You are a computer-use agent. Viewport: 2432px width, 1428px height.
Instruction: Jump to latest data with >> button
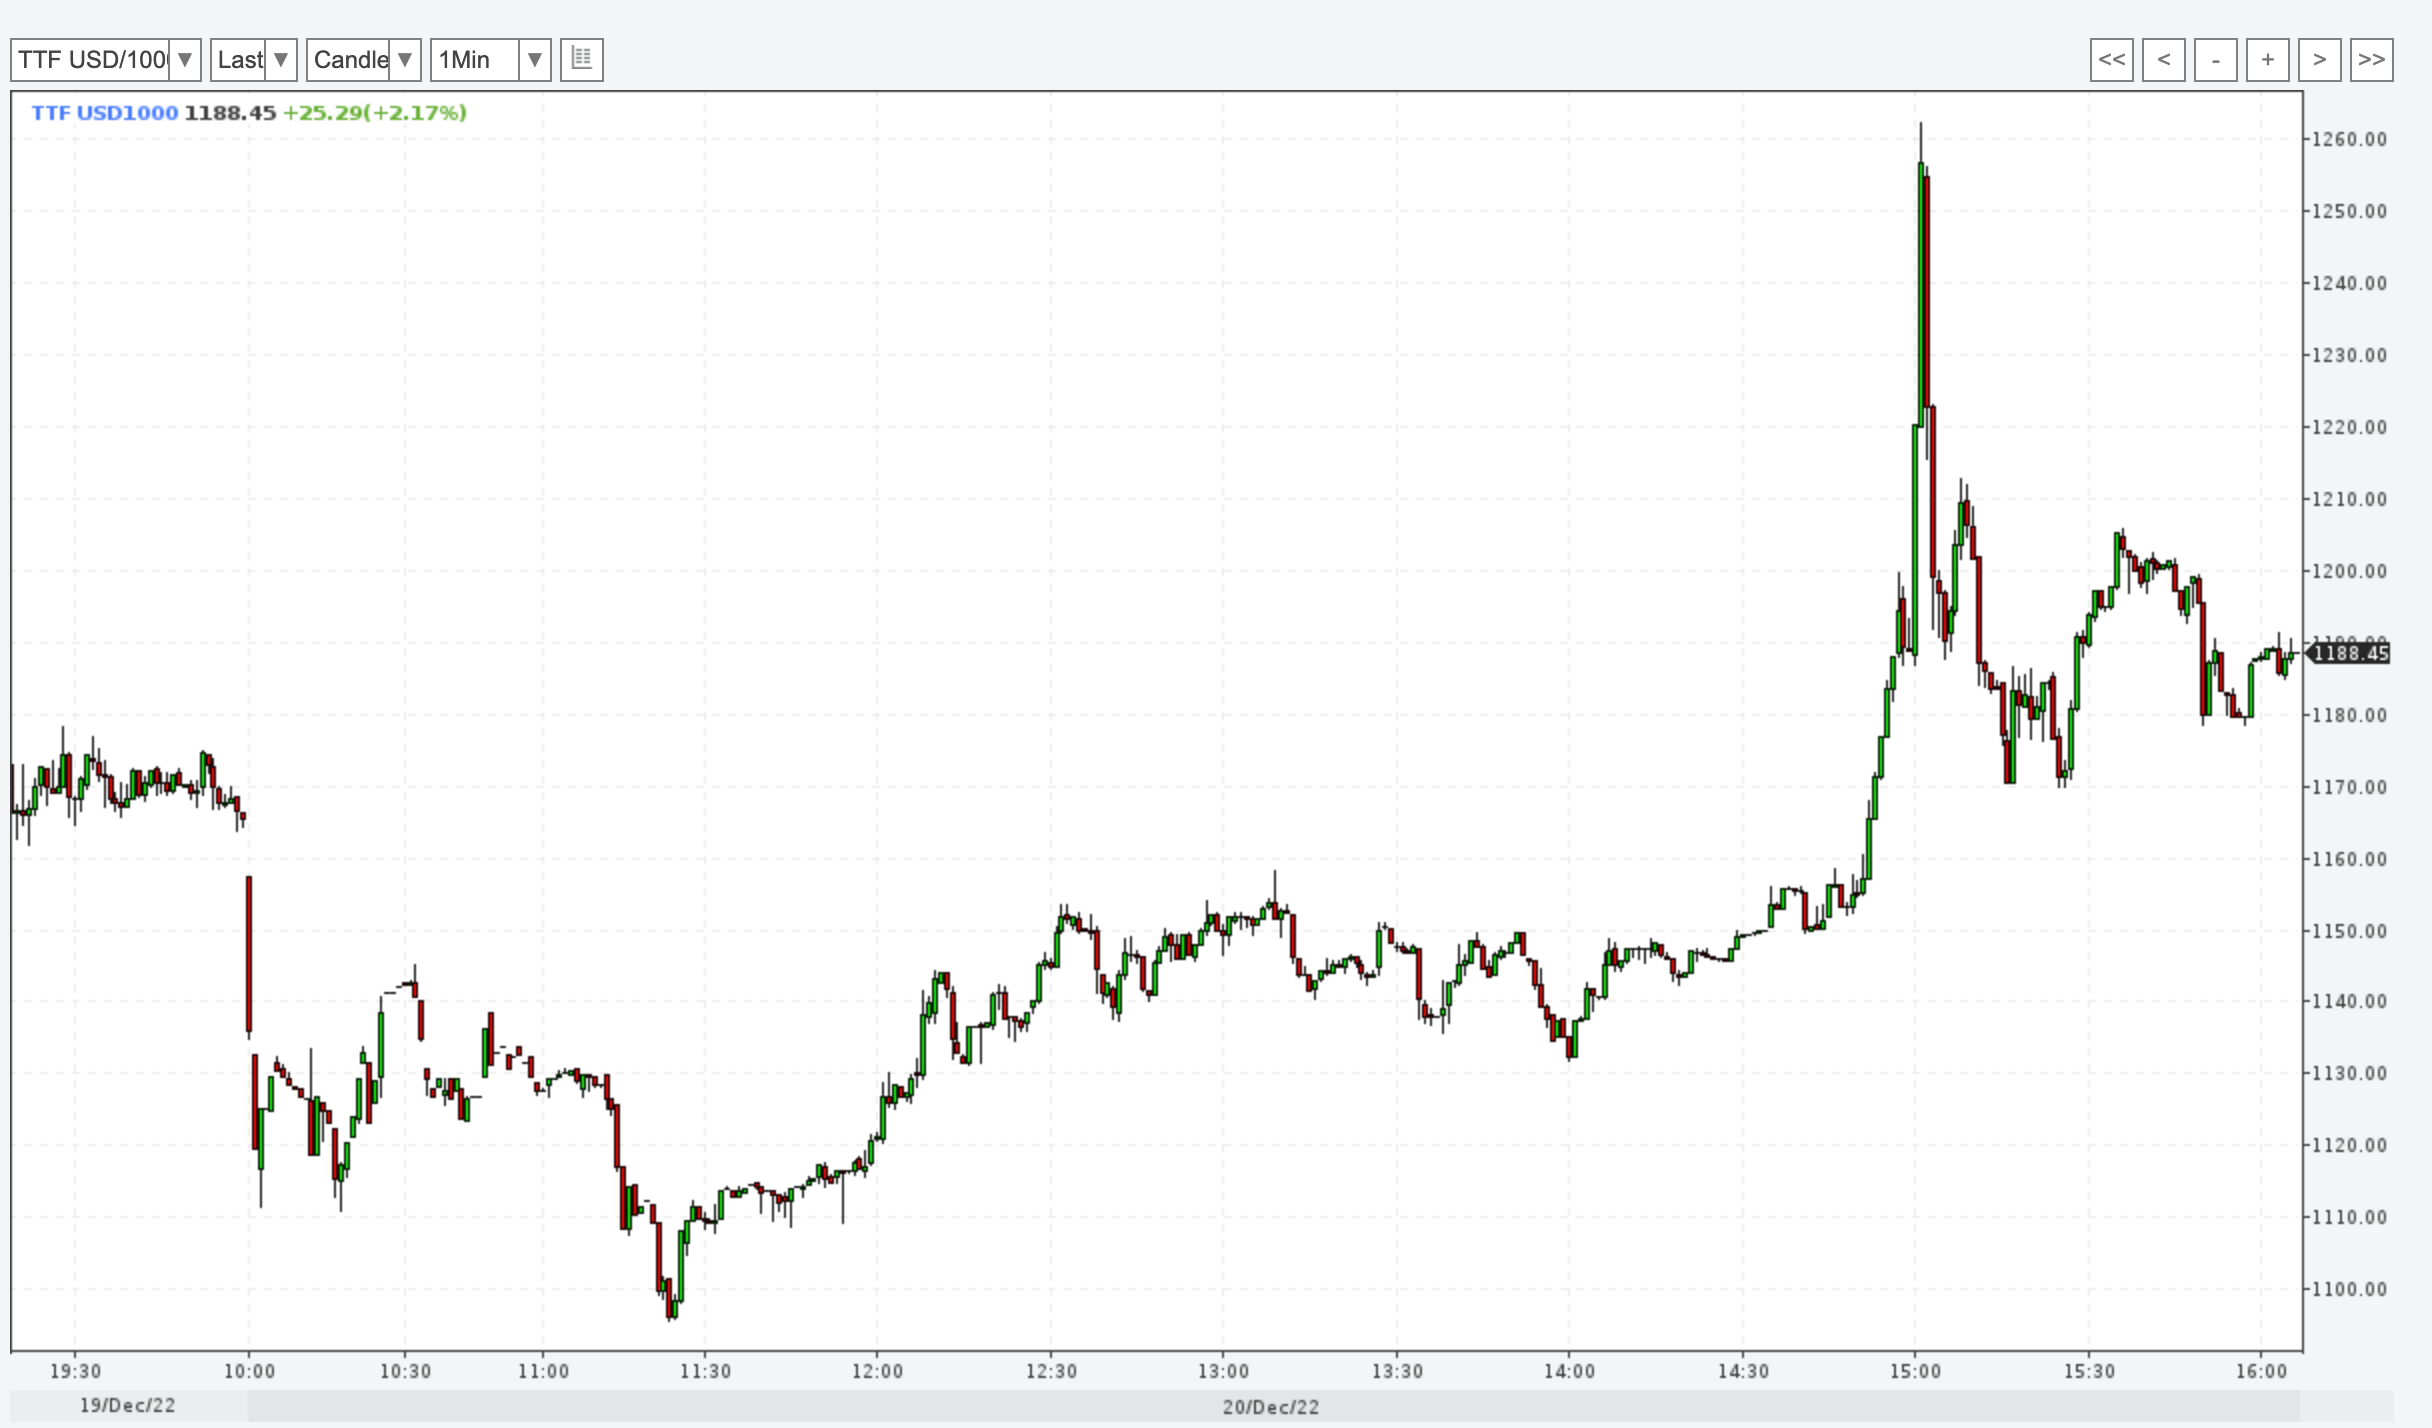(x=2371, y=60)
